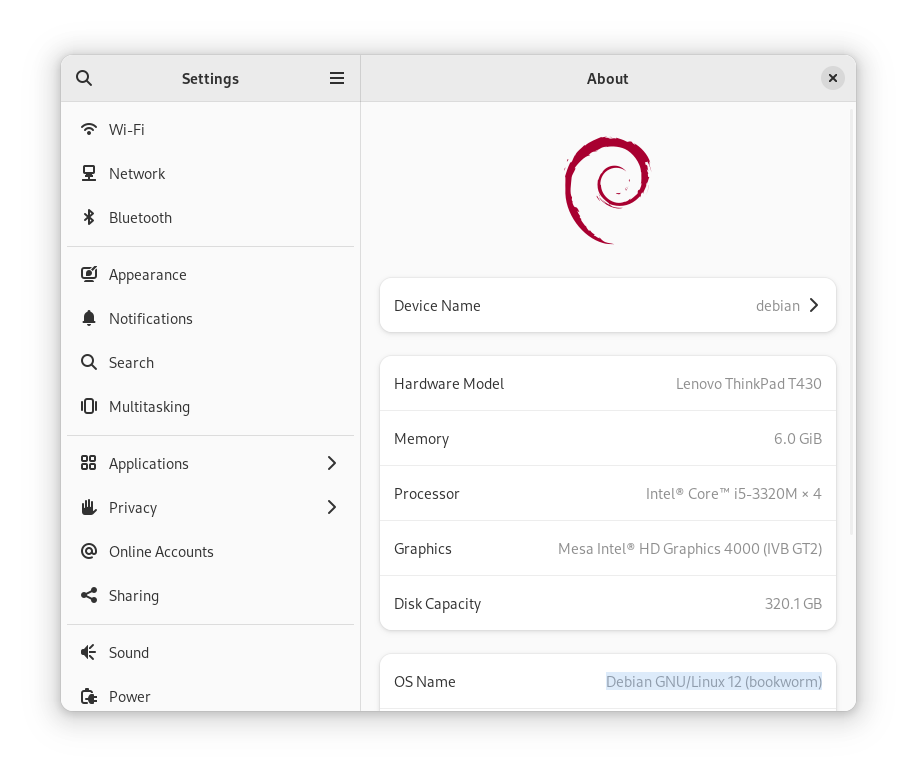Click the Debian swirl logo
Screen dimensions: 917x778
[608, 190]
